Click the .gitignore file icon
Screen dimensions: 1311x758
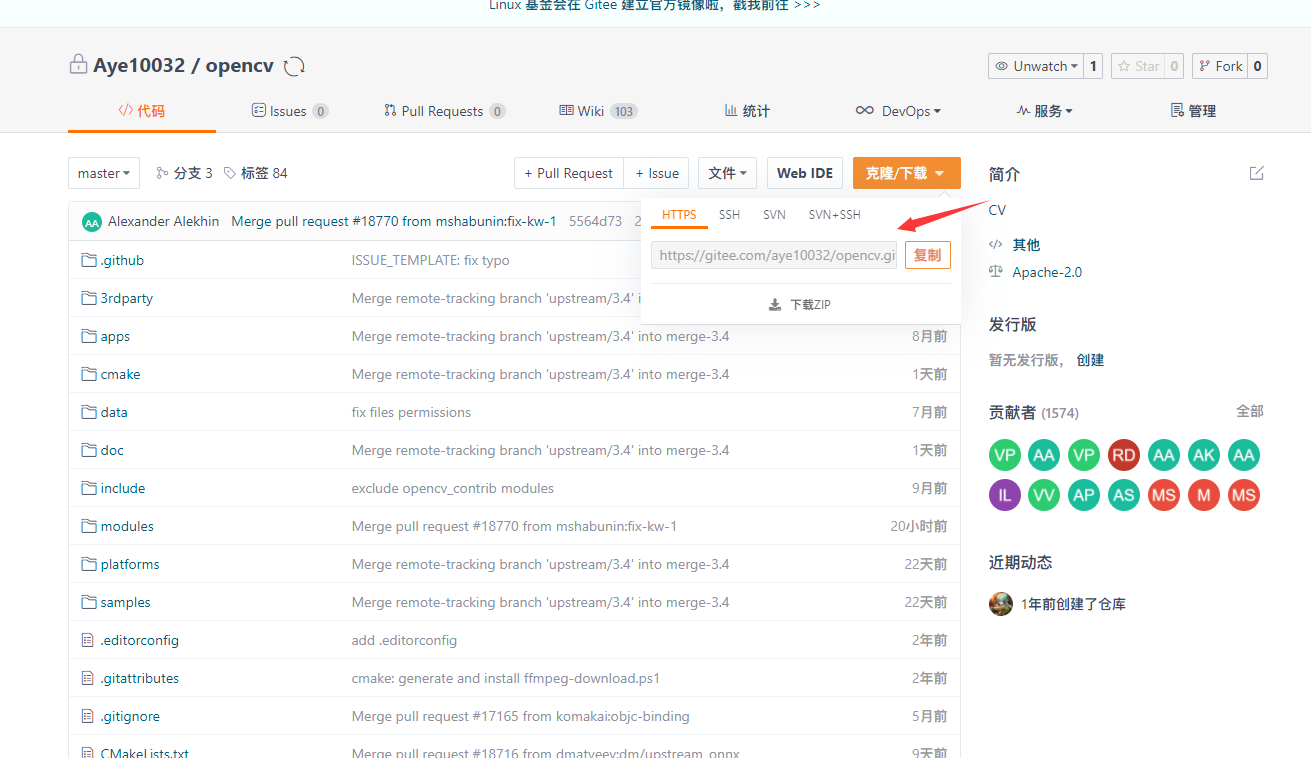click(x=88, y=716)
